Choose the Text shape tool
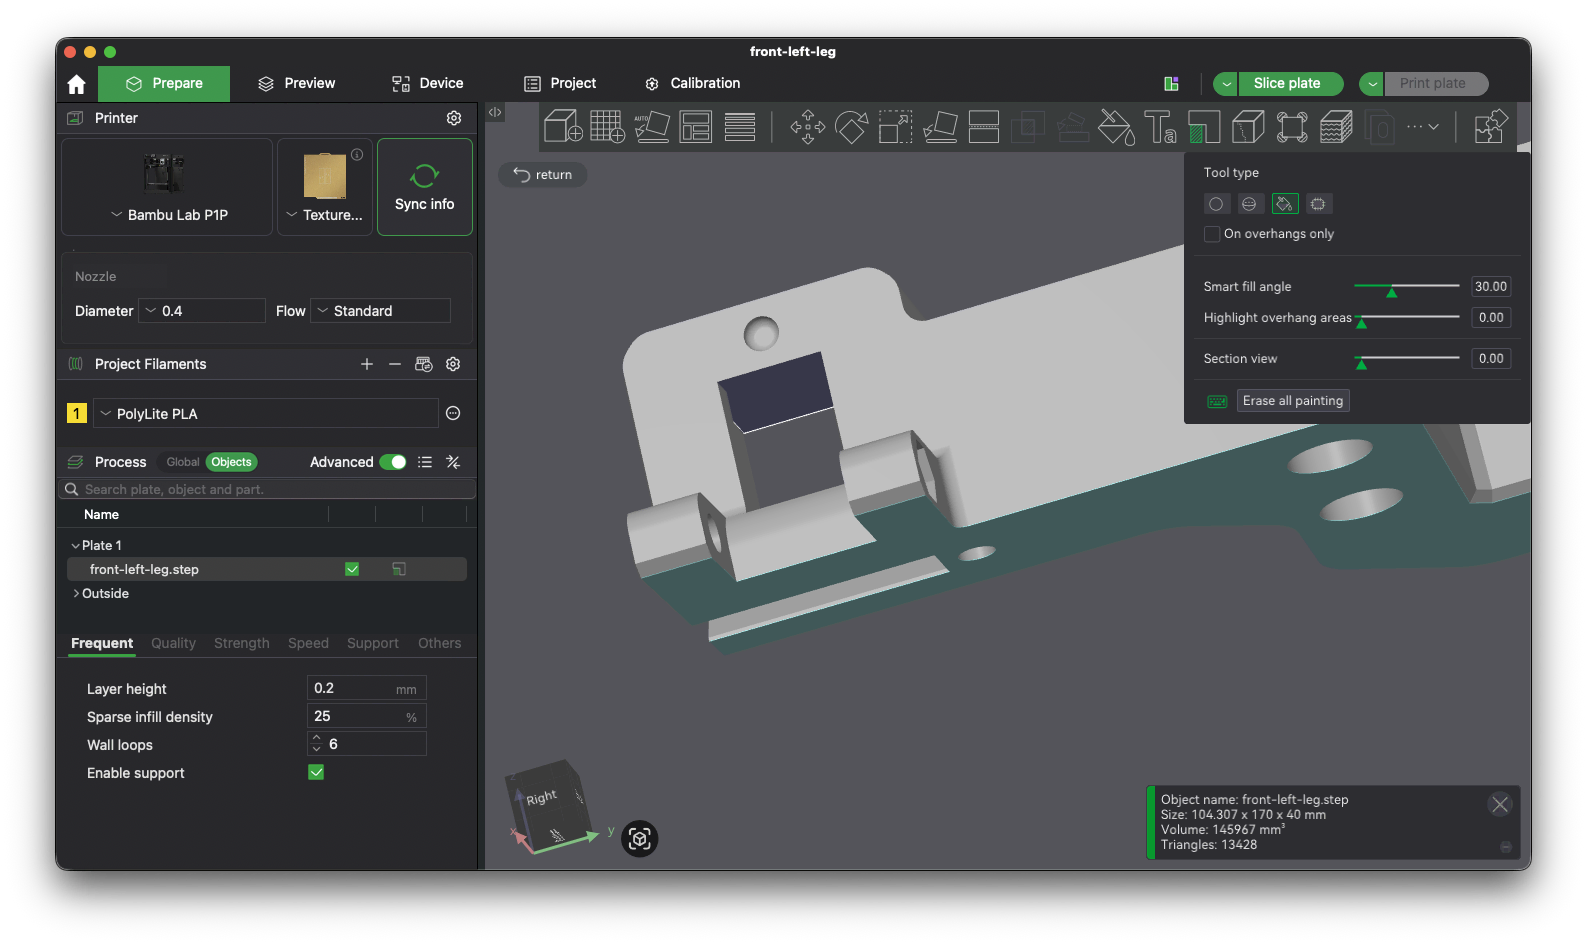This screenshot has height=944, width=1587. [1160, 127]
